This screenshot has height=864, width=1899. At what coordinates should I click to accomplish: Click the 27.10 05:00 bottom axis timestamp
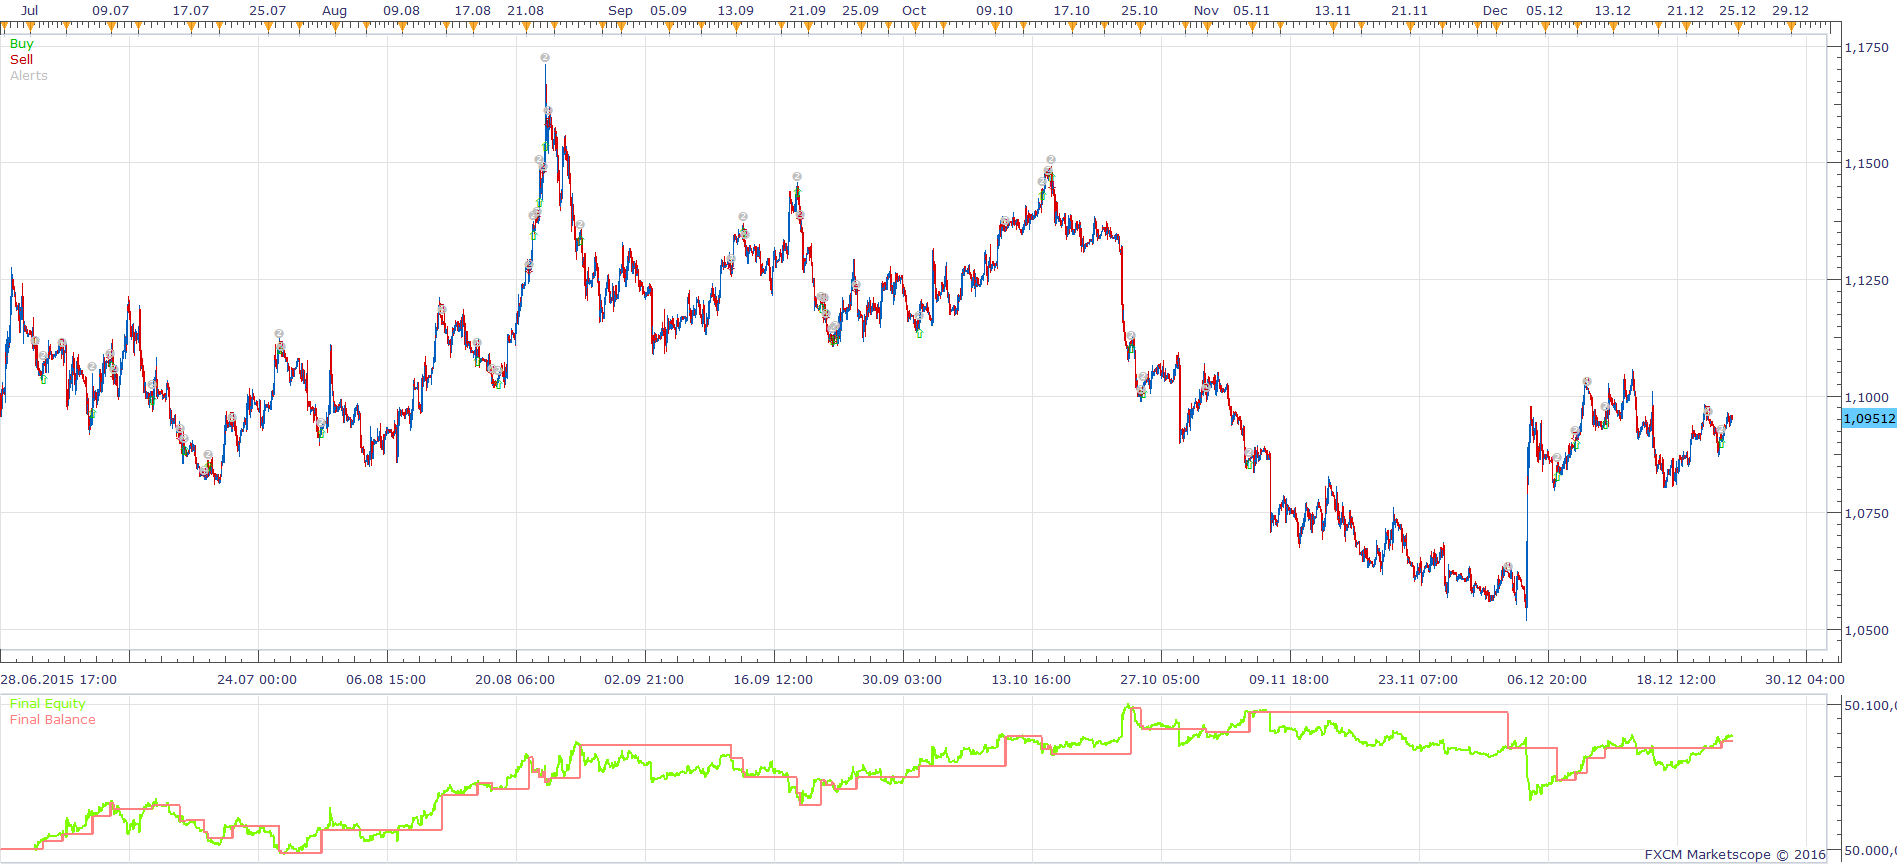pyautogui.click(x=1160, y=680)
